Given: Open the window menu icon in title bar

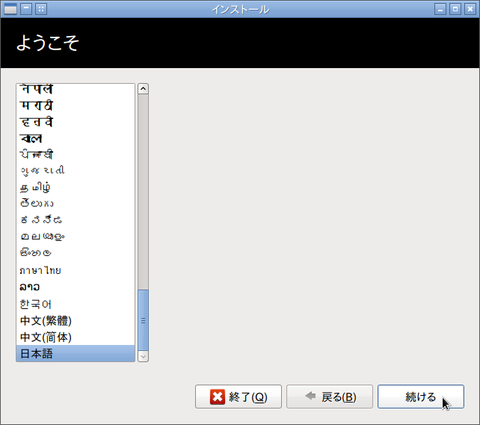Looking at the screenshot, I should (x=10, y=9).
